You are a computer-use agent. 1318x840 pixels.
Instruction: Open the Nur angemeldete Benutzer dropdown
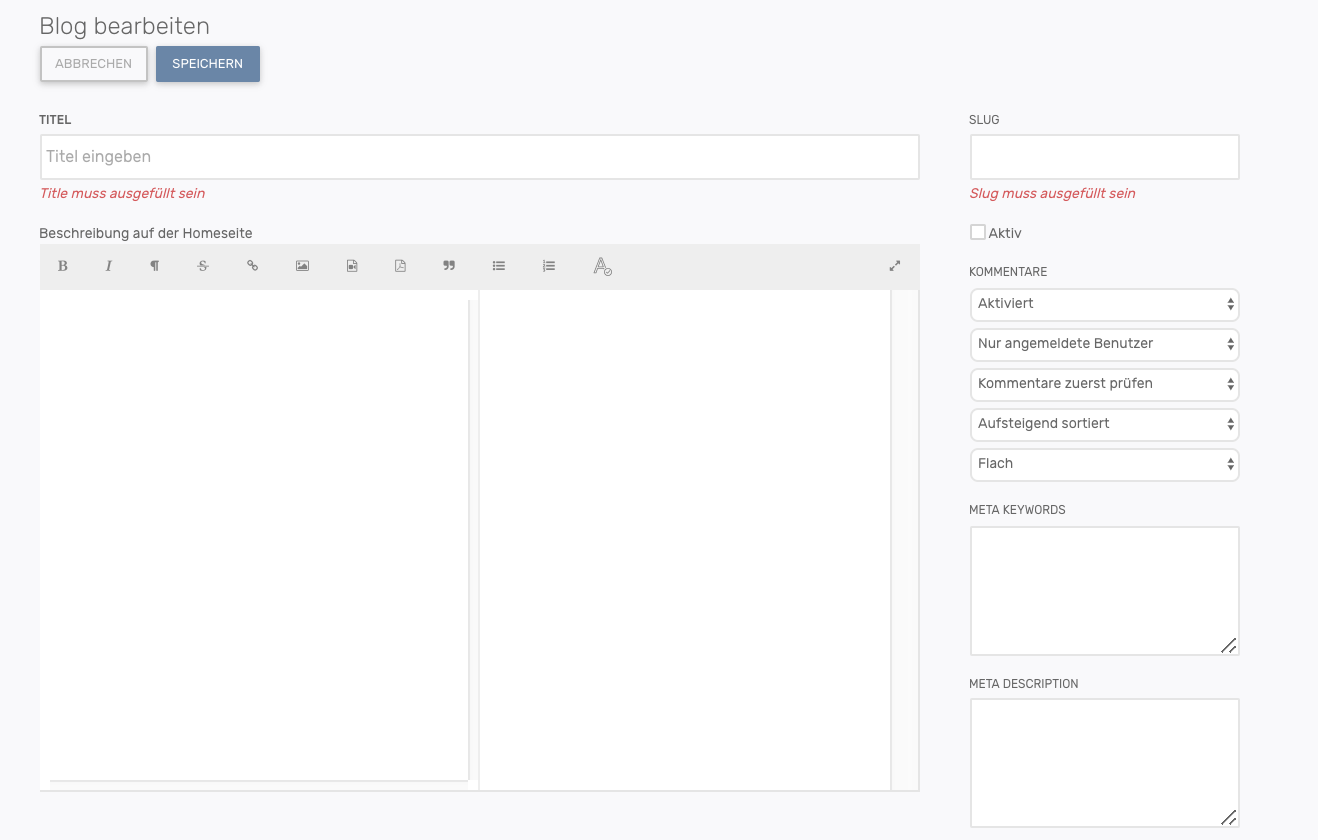coord(1104,344)
